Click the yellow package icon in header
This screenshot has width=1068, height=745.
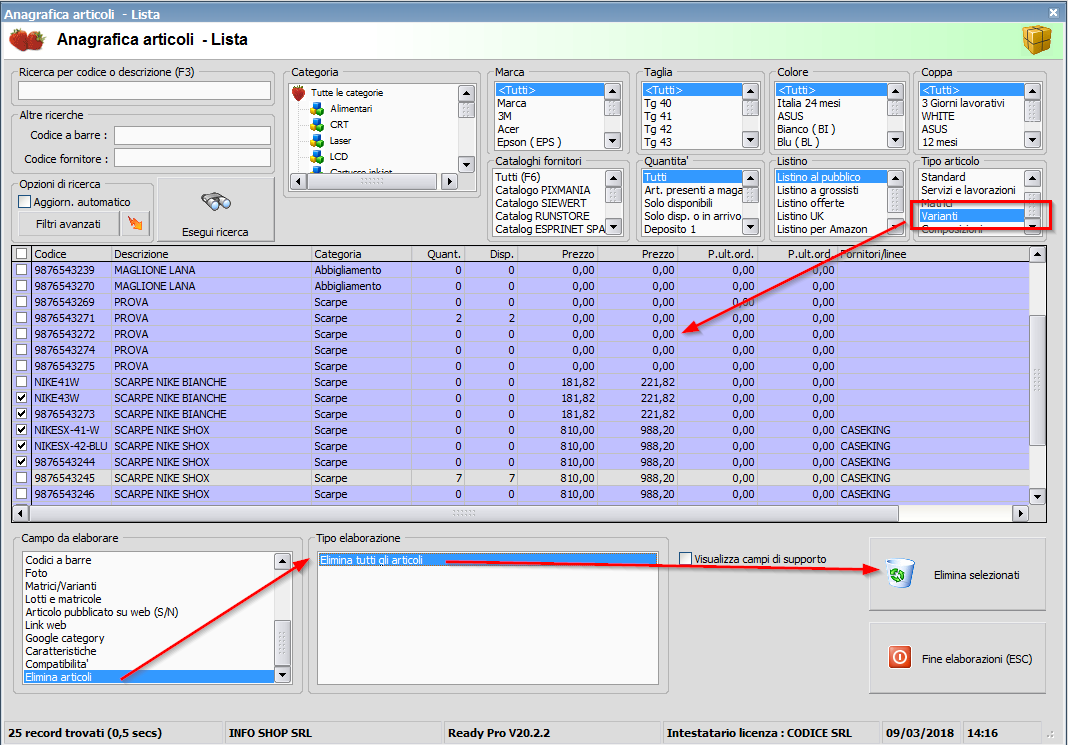(1037, 40)
